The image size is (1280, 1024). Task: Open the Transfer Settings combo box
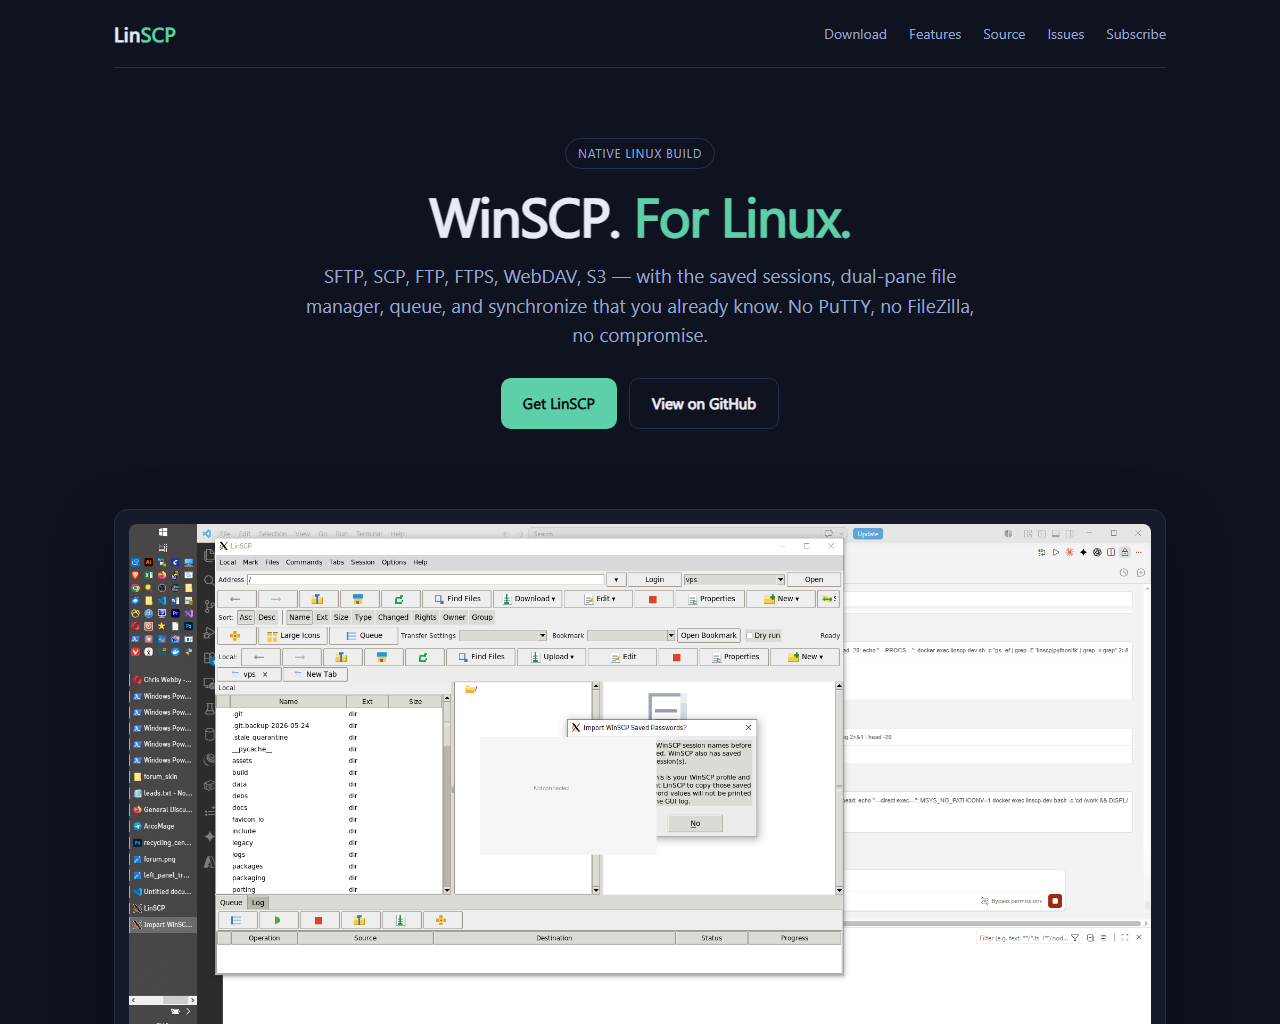503,636
